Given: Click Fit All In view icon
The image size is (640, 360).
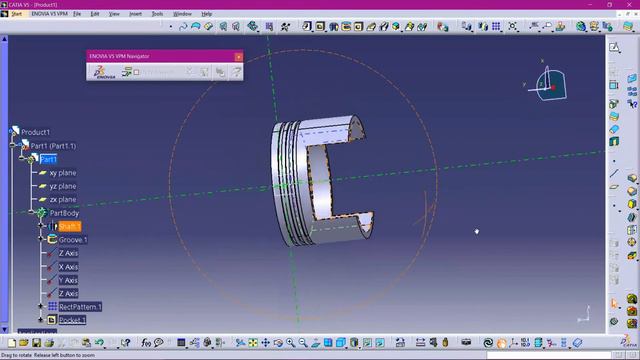Looking at the screenshot, I should pos(253,343).
